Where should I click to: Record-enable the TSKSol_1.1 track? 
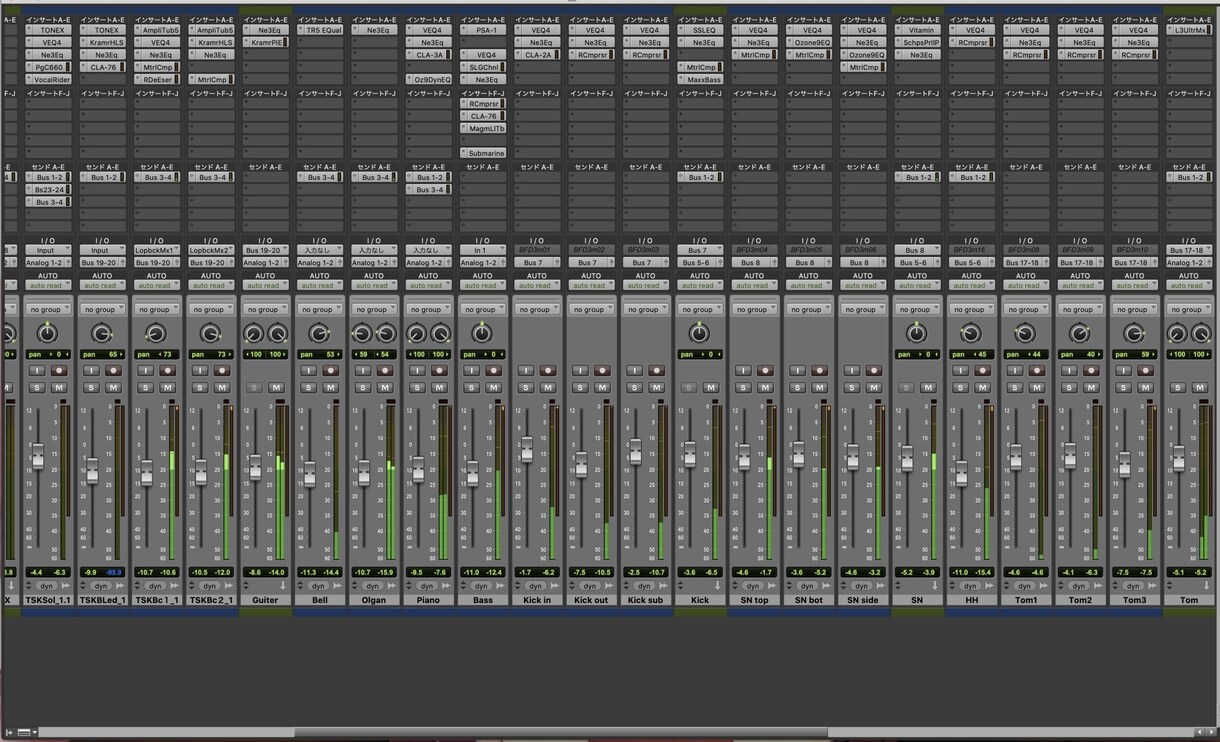[x=59, y=370]
